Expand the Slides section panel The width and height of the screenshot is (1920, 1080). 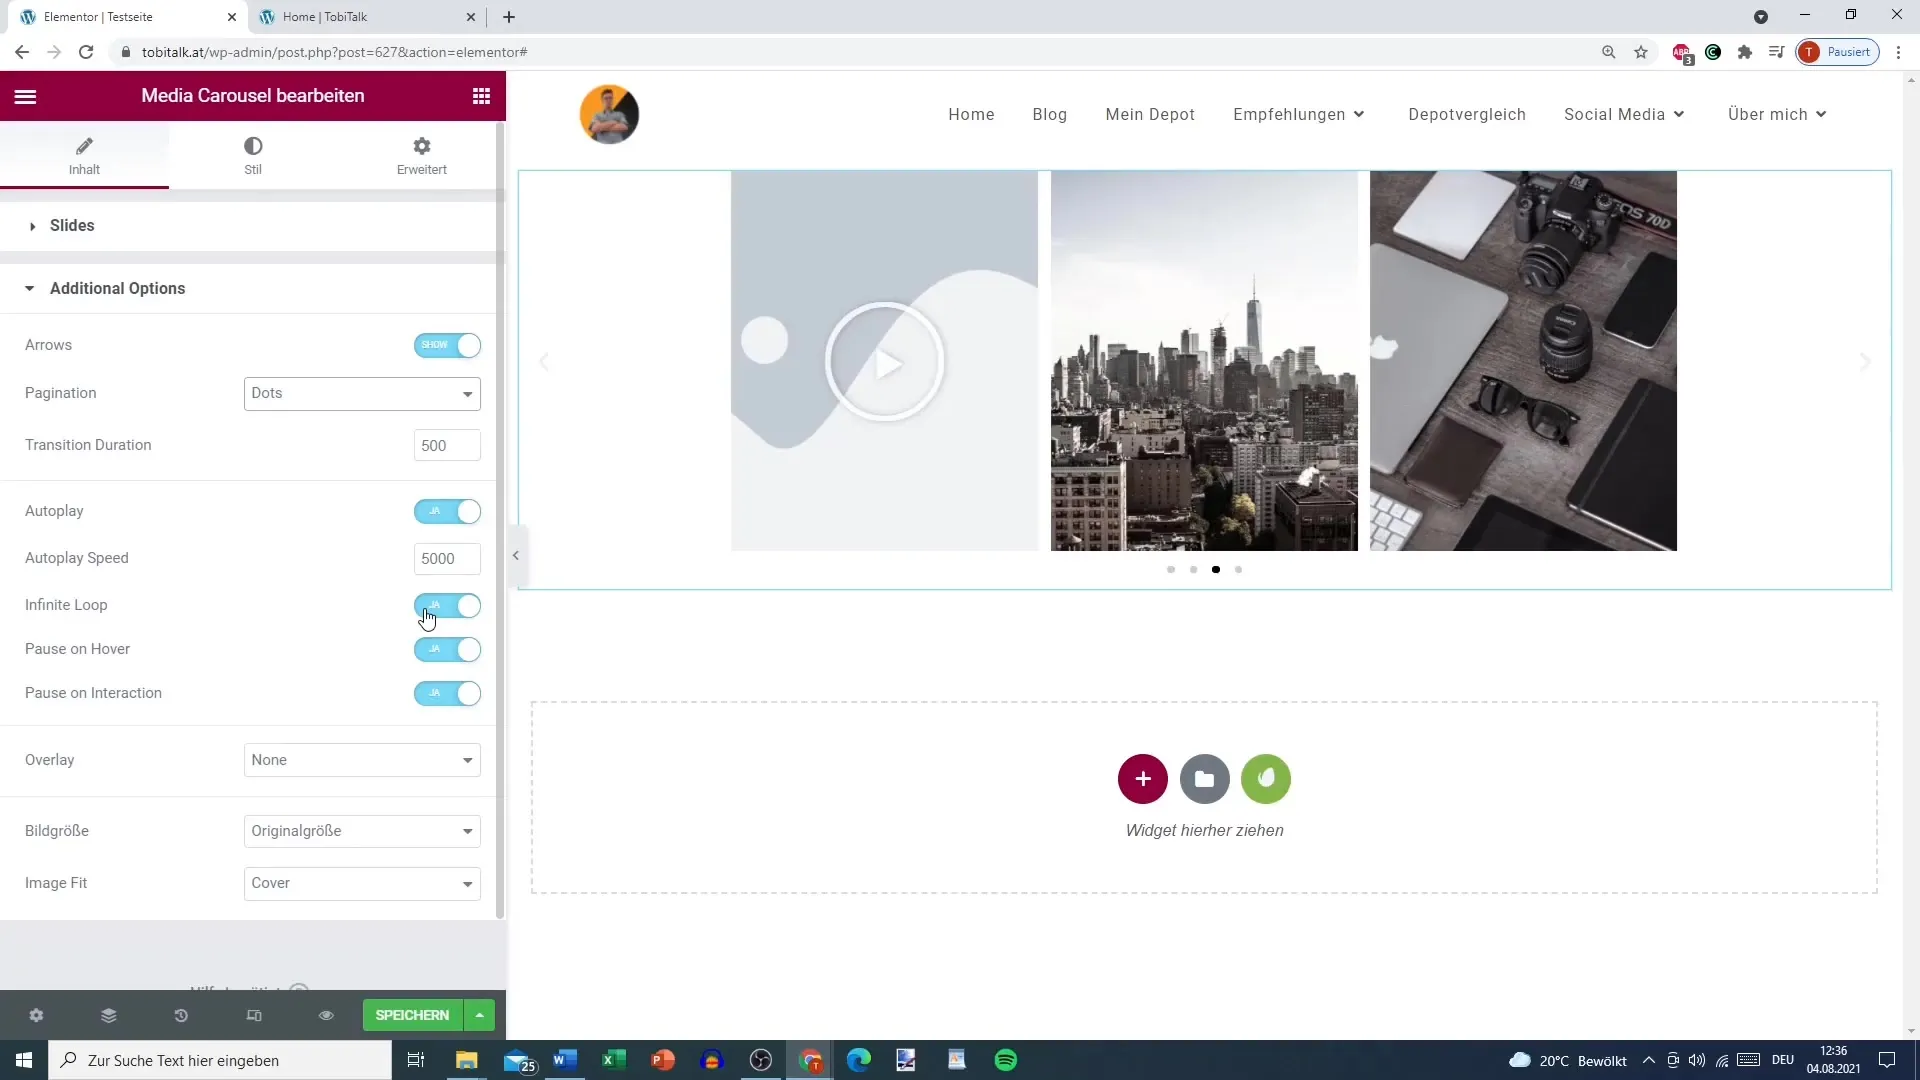pos(73,225)
